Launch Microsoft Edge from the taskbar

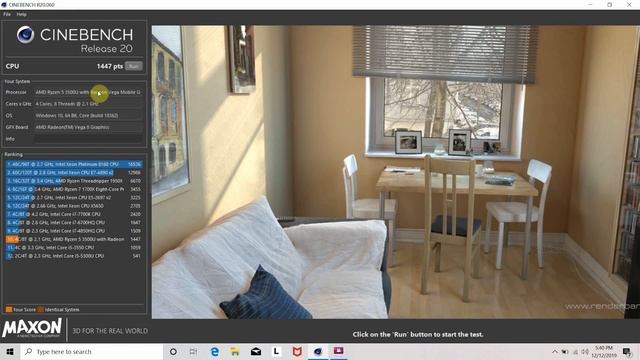[x=214, y=351]
